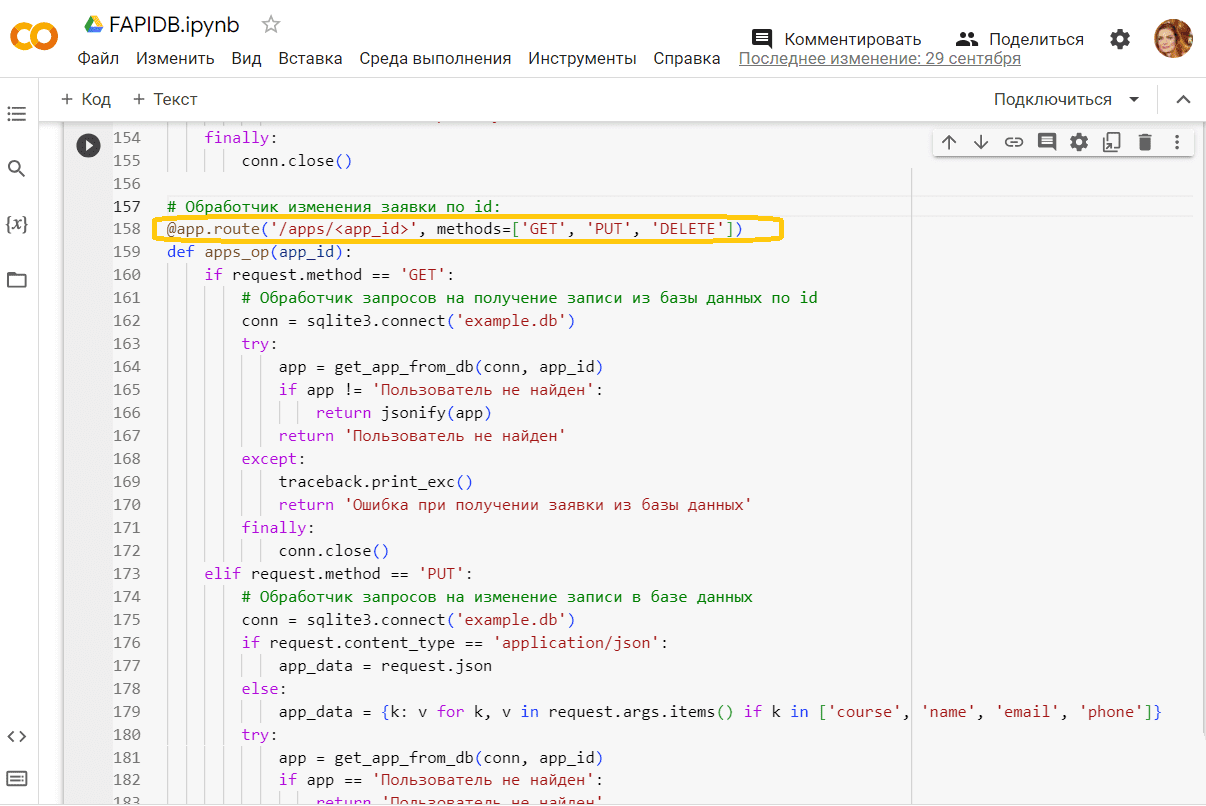This screenshot has height=806, width=1206.
Task: Star the FAPIDB.ipynb notebook
Action: click(271, 24)
